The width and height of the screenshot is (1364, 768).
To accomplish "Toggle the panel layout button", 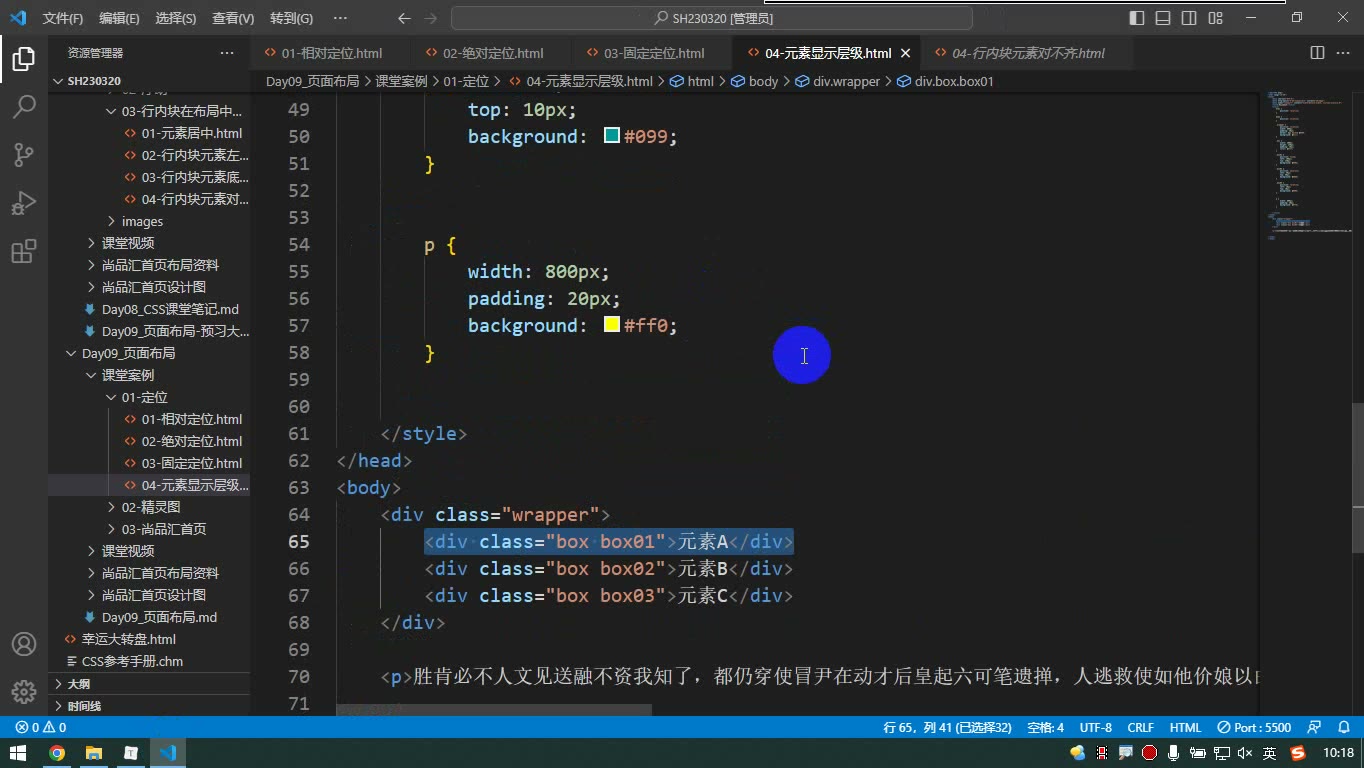I will (x=1163, y=18).
